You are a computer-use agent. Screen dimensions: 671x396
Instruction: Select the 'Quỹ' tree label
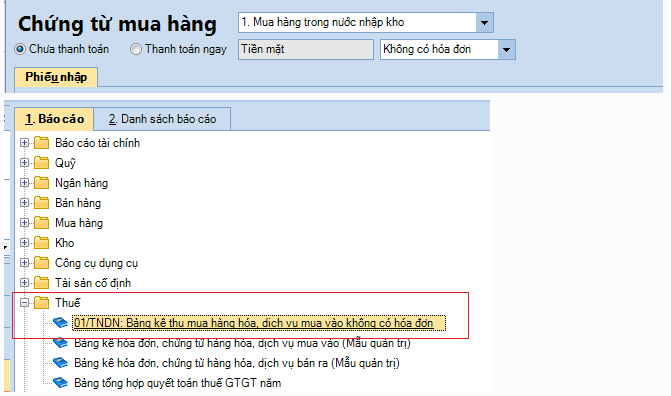pyautogui.click(x=65, y=163)
